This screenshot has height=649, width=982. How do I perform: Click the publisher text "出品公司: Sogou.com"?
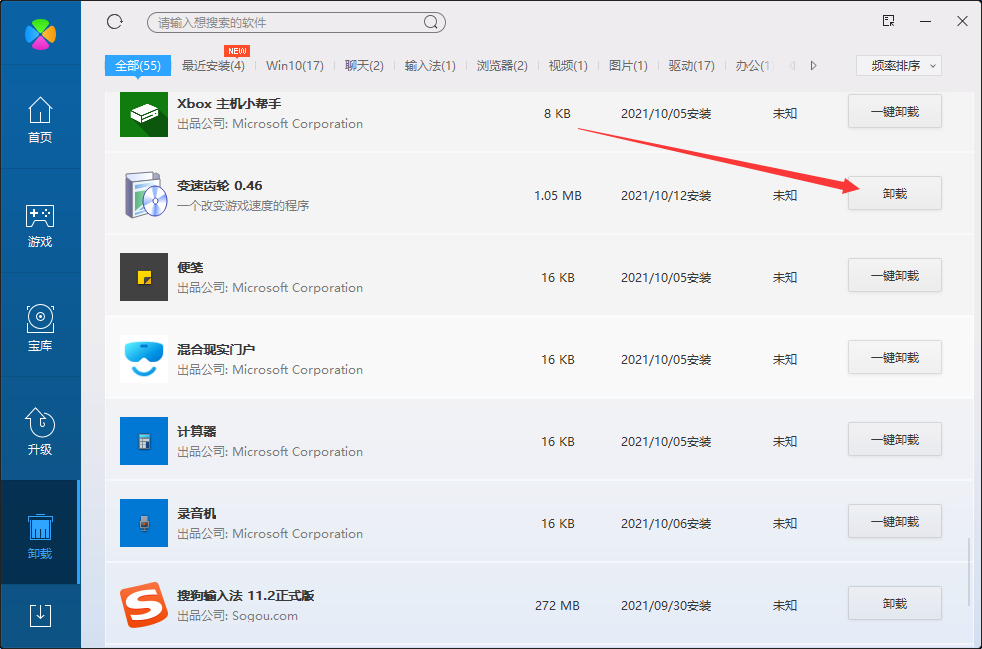(x=237, y=616)
